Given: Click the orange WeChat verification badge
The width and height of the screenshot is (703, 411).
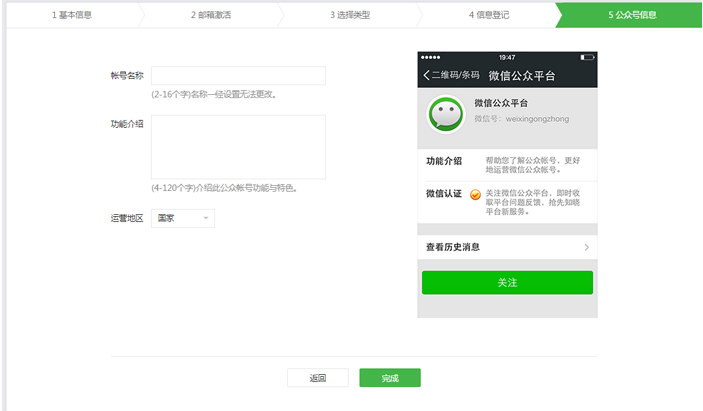Looking at the screenshot, I should pos(475,195).
